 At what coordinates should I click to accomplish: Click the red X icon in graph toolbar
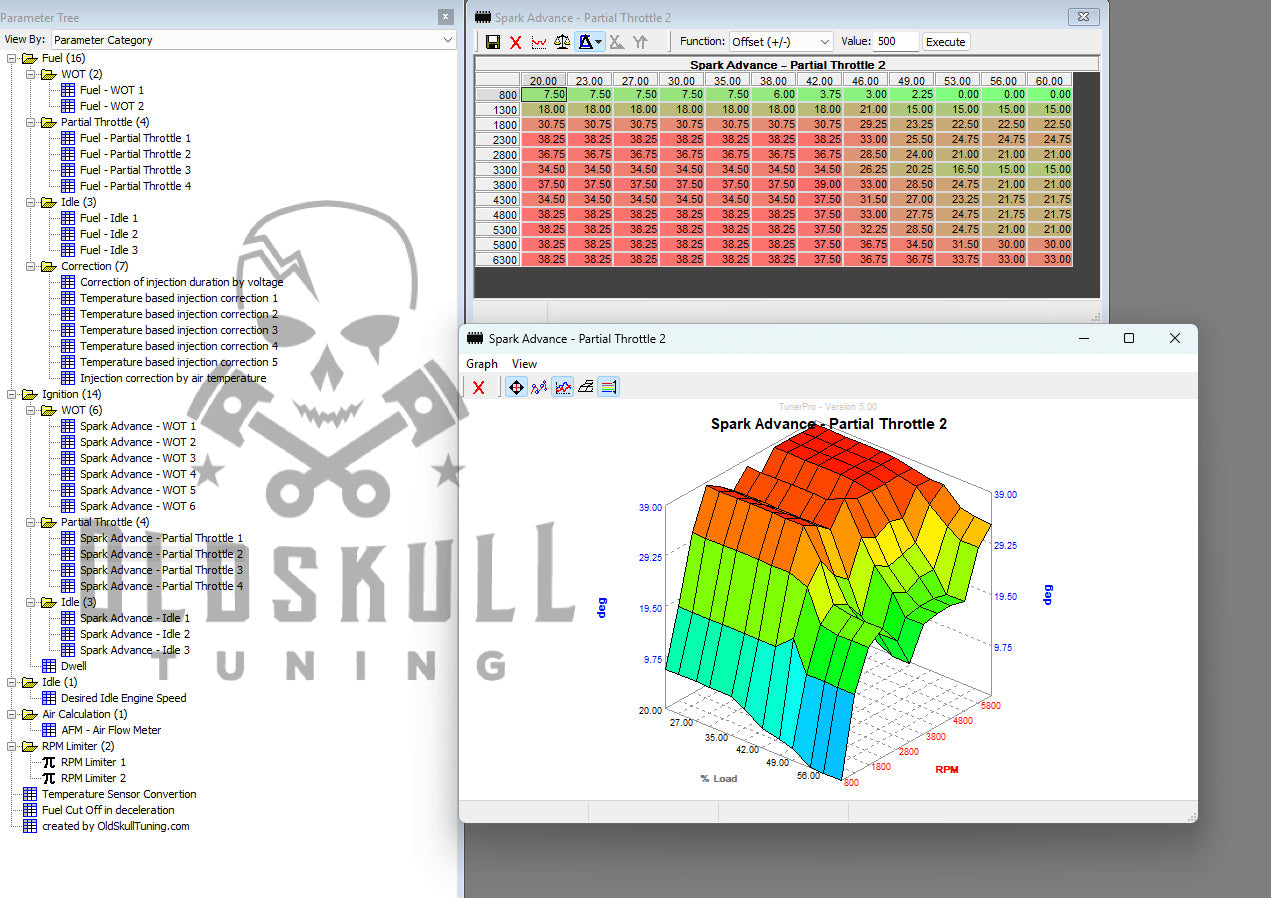pos(478,387)
